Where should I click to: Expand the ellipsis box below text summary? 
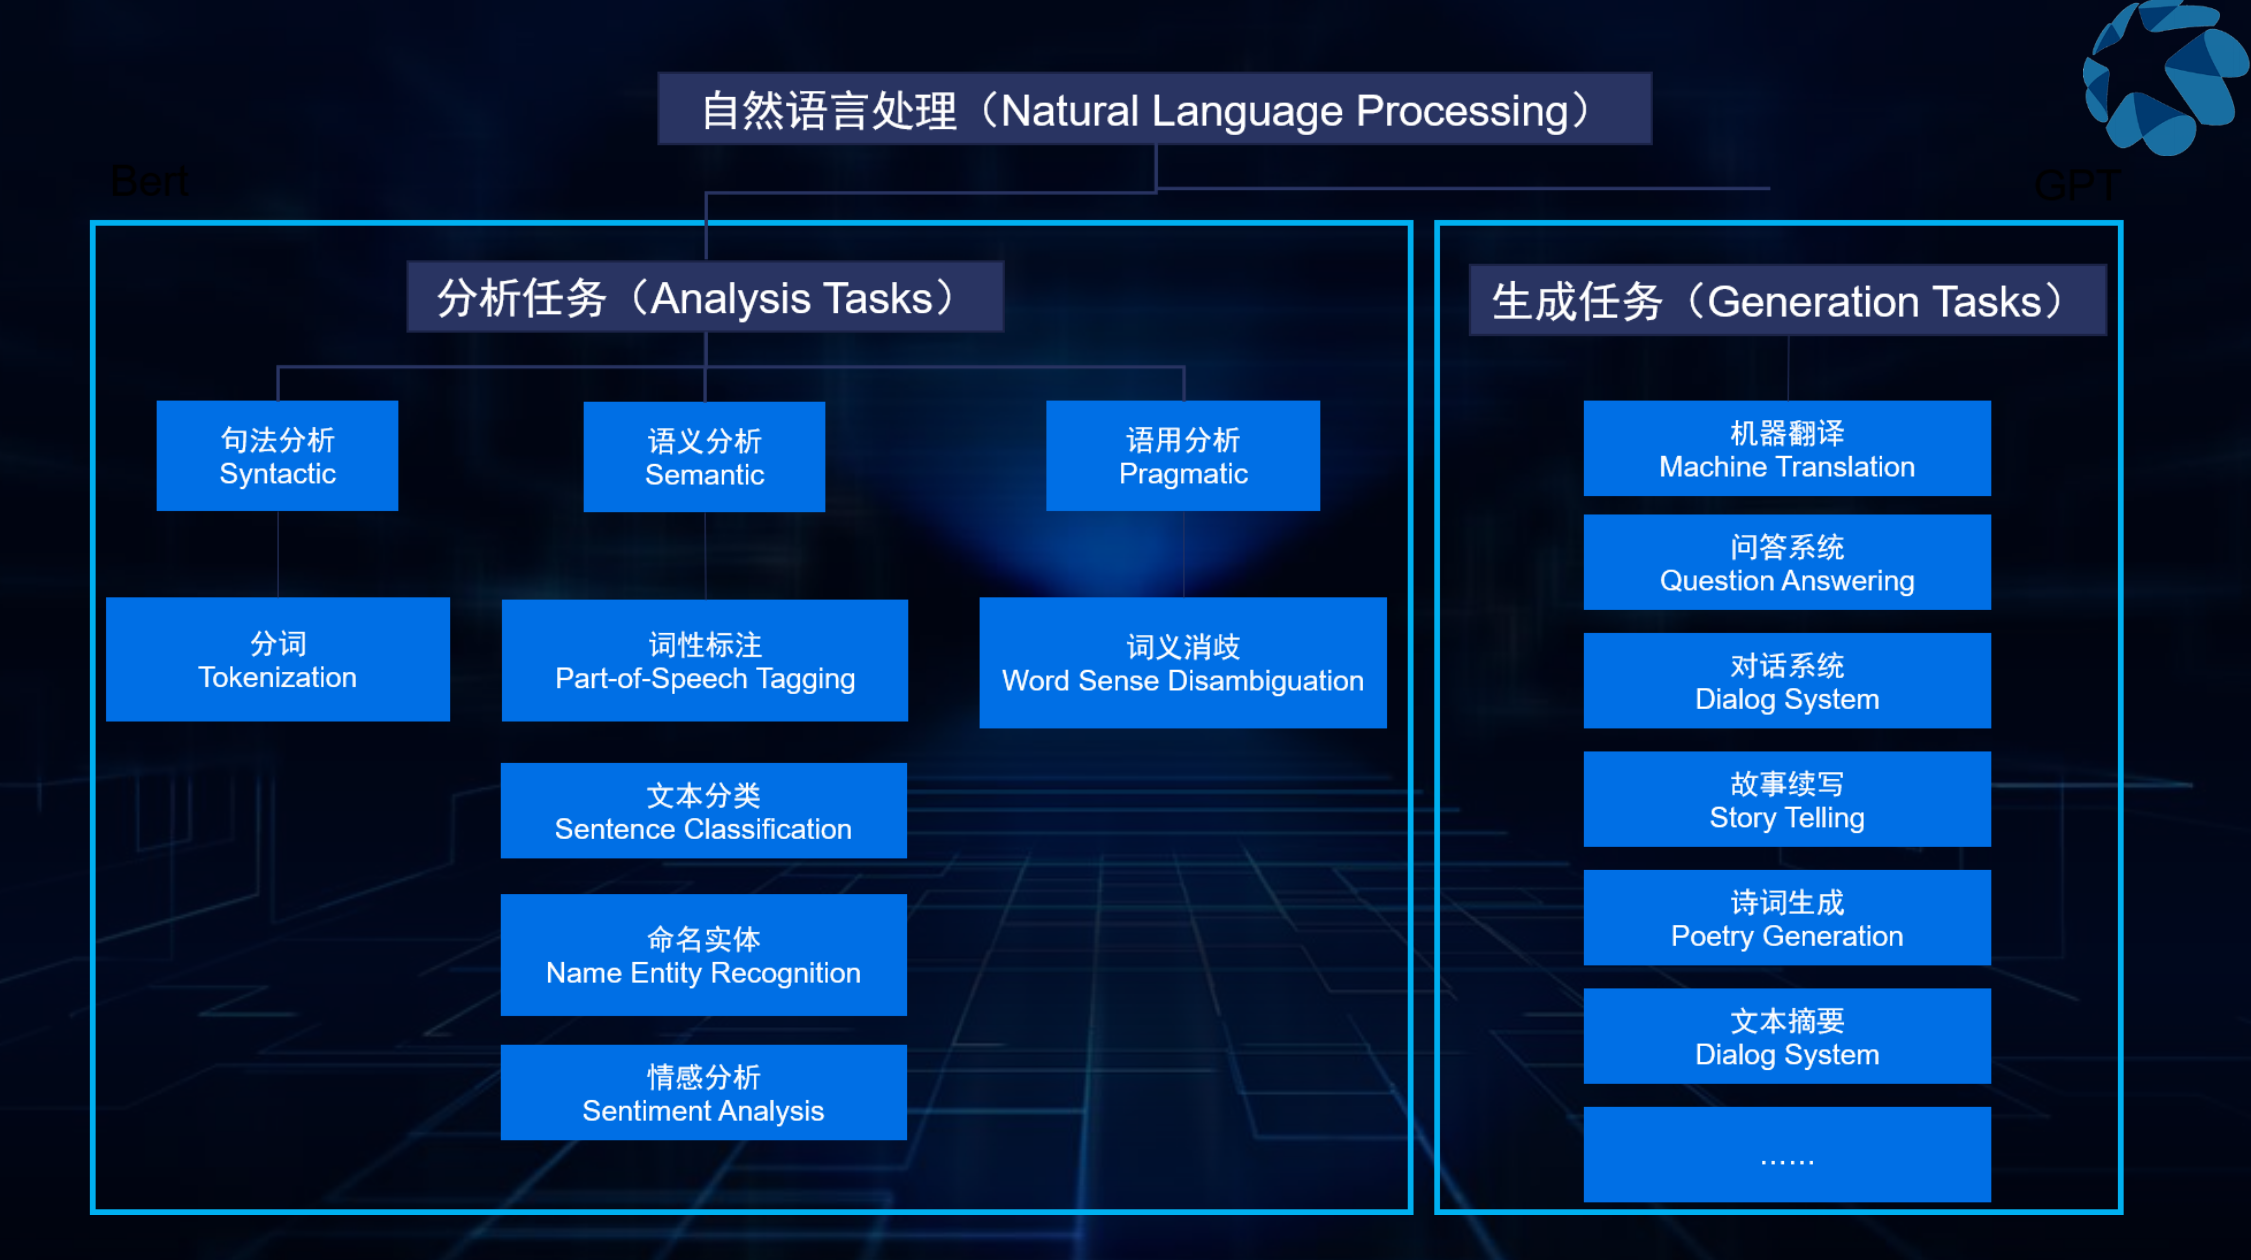click(x=1786, y=1155)
